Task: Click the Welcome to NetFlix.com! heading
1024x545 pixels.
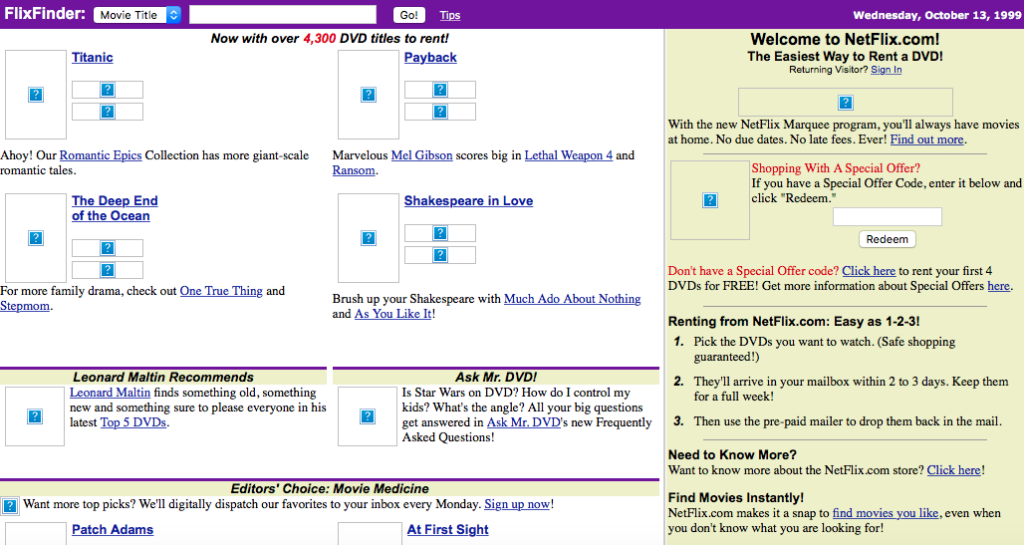Action: point(845,39)
